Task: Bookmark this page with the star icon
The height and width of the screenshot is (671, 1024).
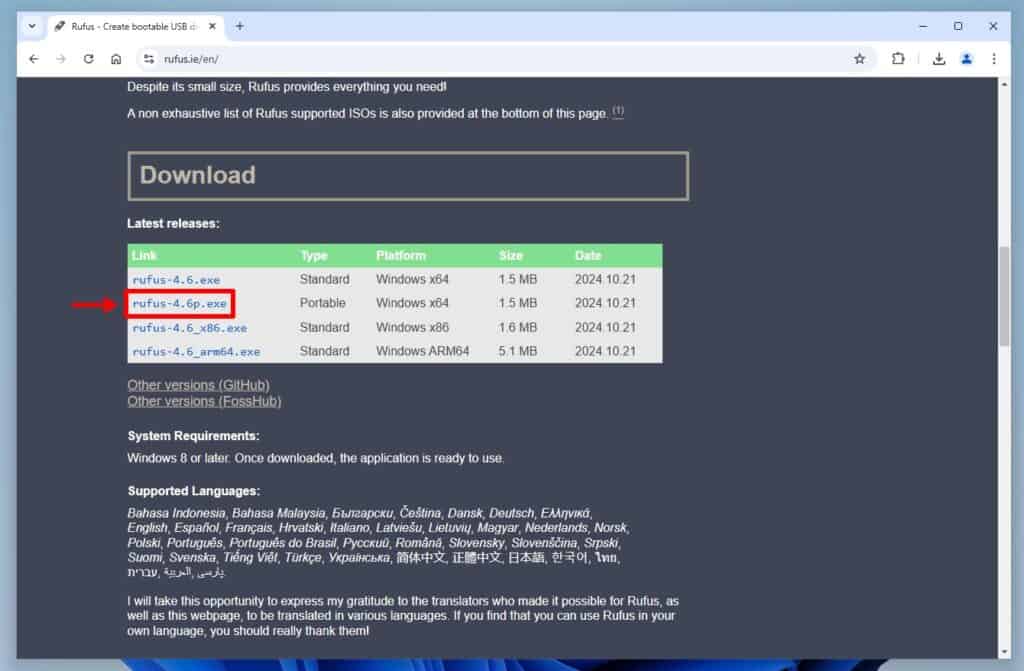Action: pos(859,59)
